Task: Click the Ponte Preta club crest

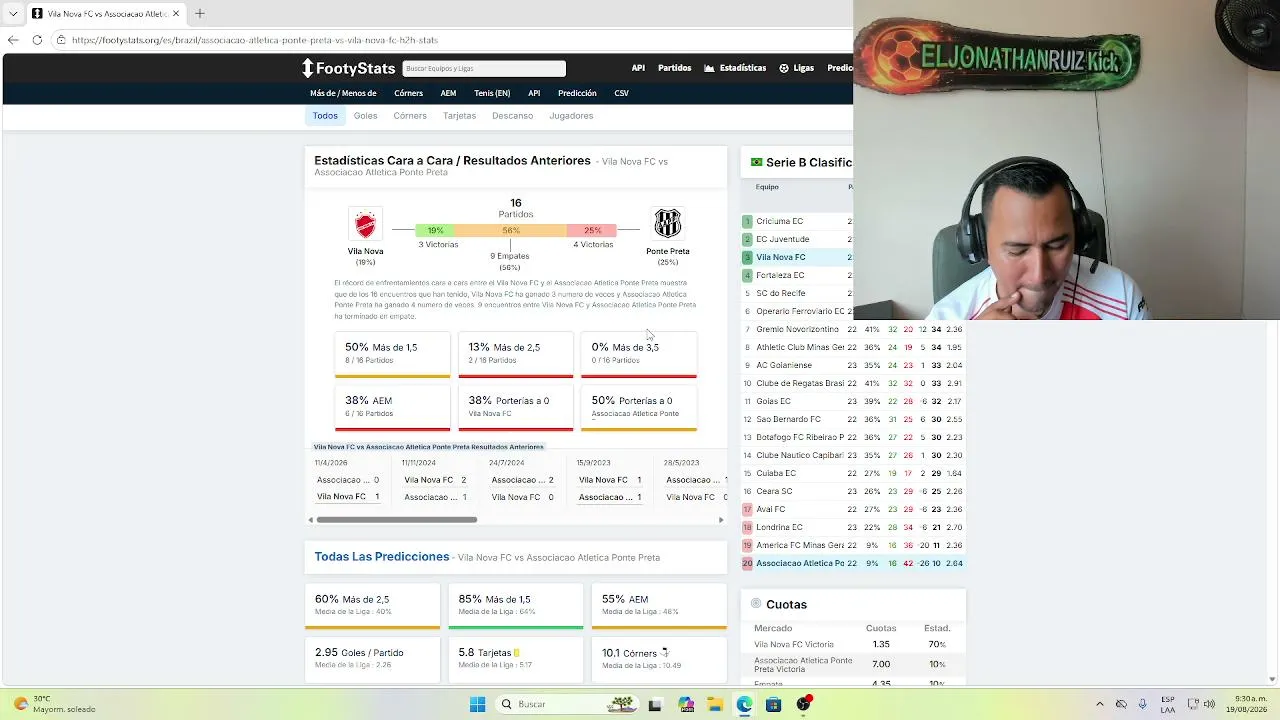Action: tap(667, 222)
